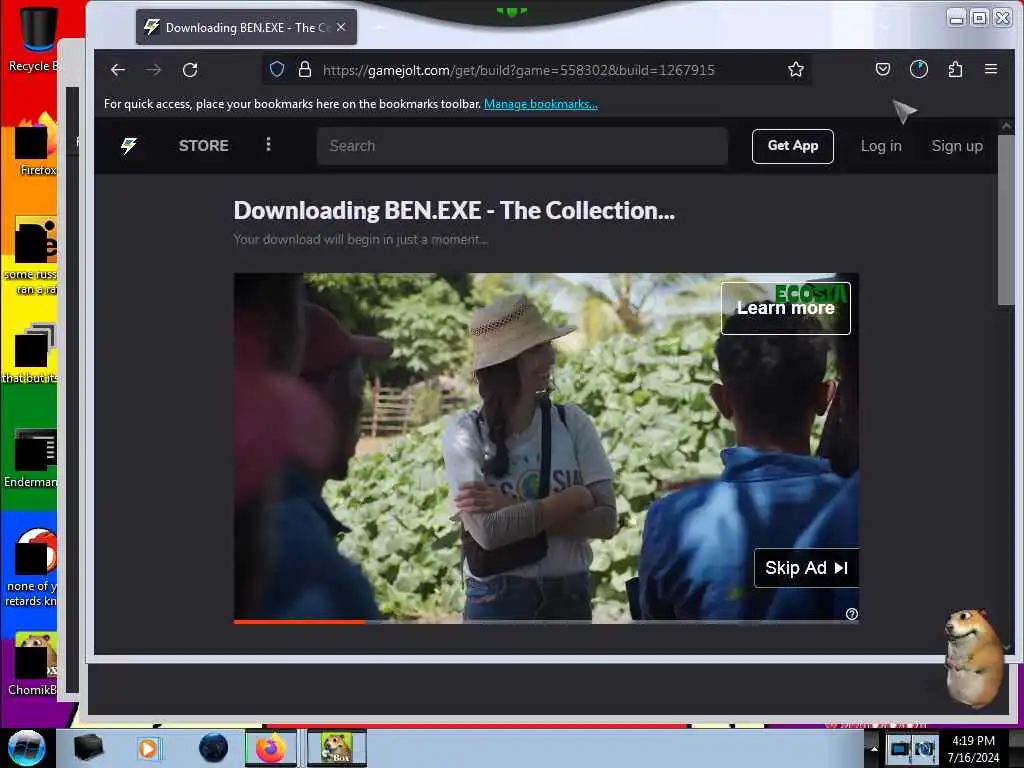Select the Enderman desktop icon
The image size is (1024, 768).
[x=31, y=458]
